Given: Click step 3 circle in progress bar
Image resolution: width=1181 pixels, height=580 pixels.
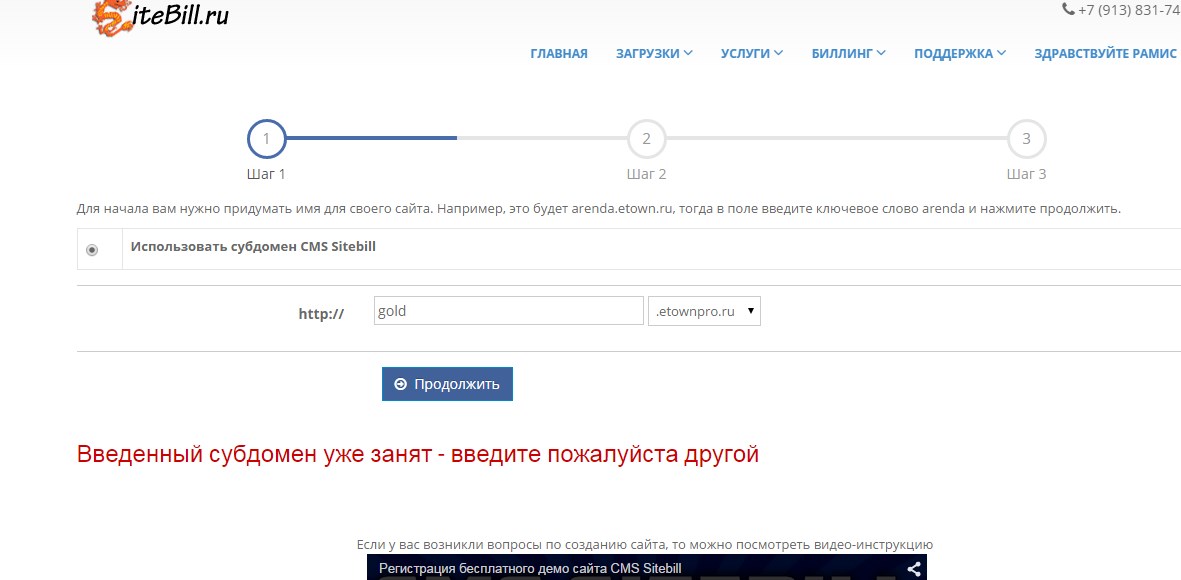Looking at the screenshot, I should coord(1027,139).
